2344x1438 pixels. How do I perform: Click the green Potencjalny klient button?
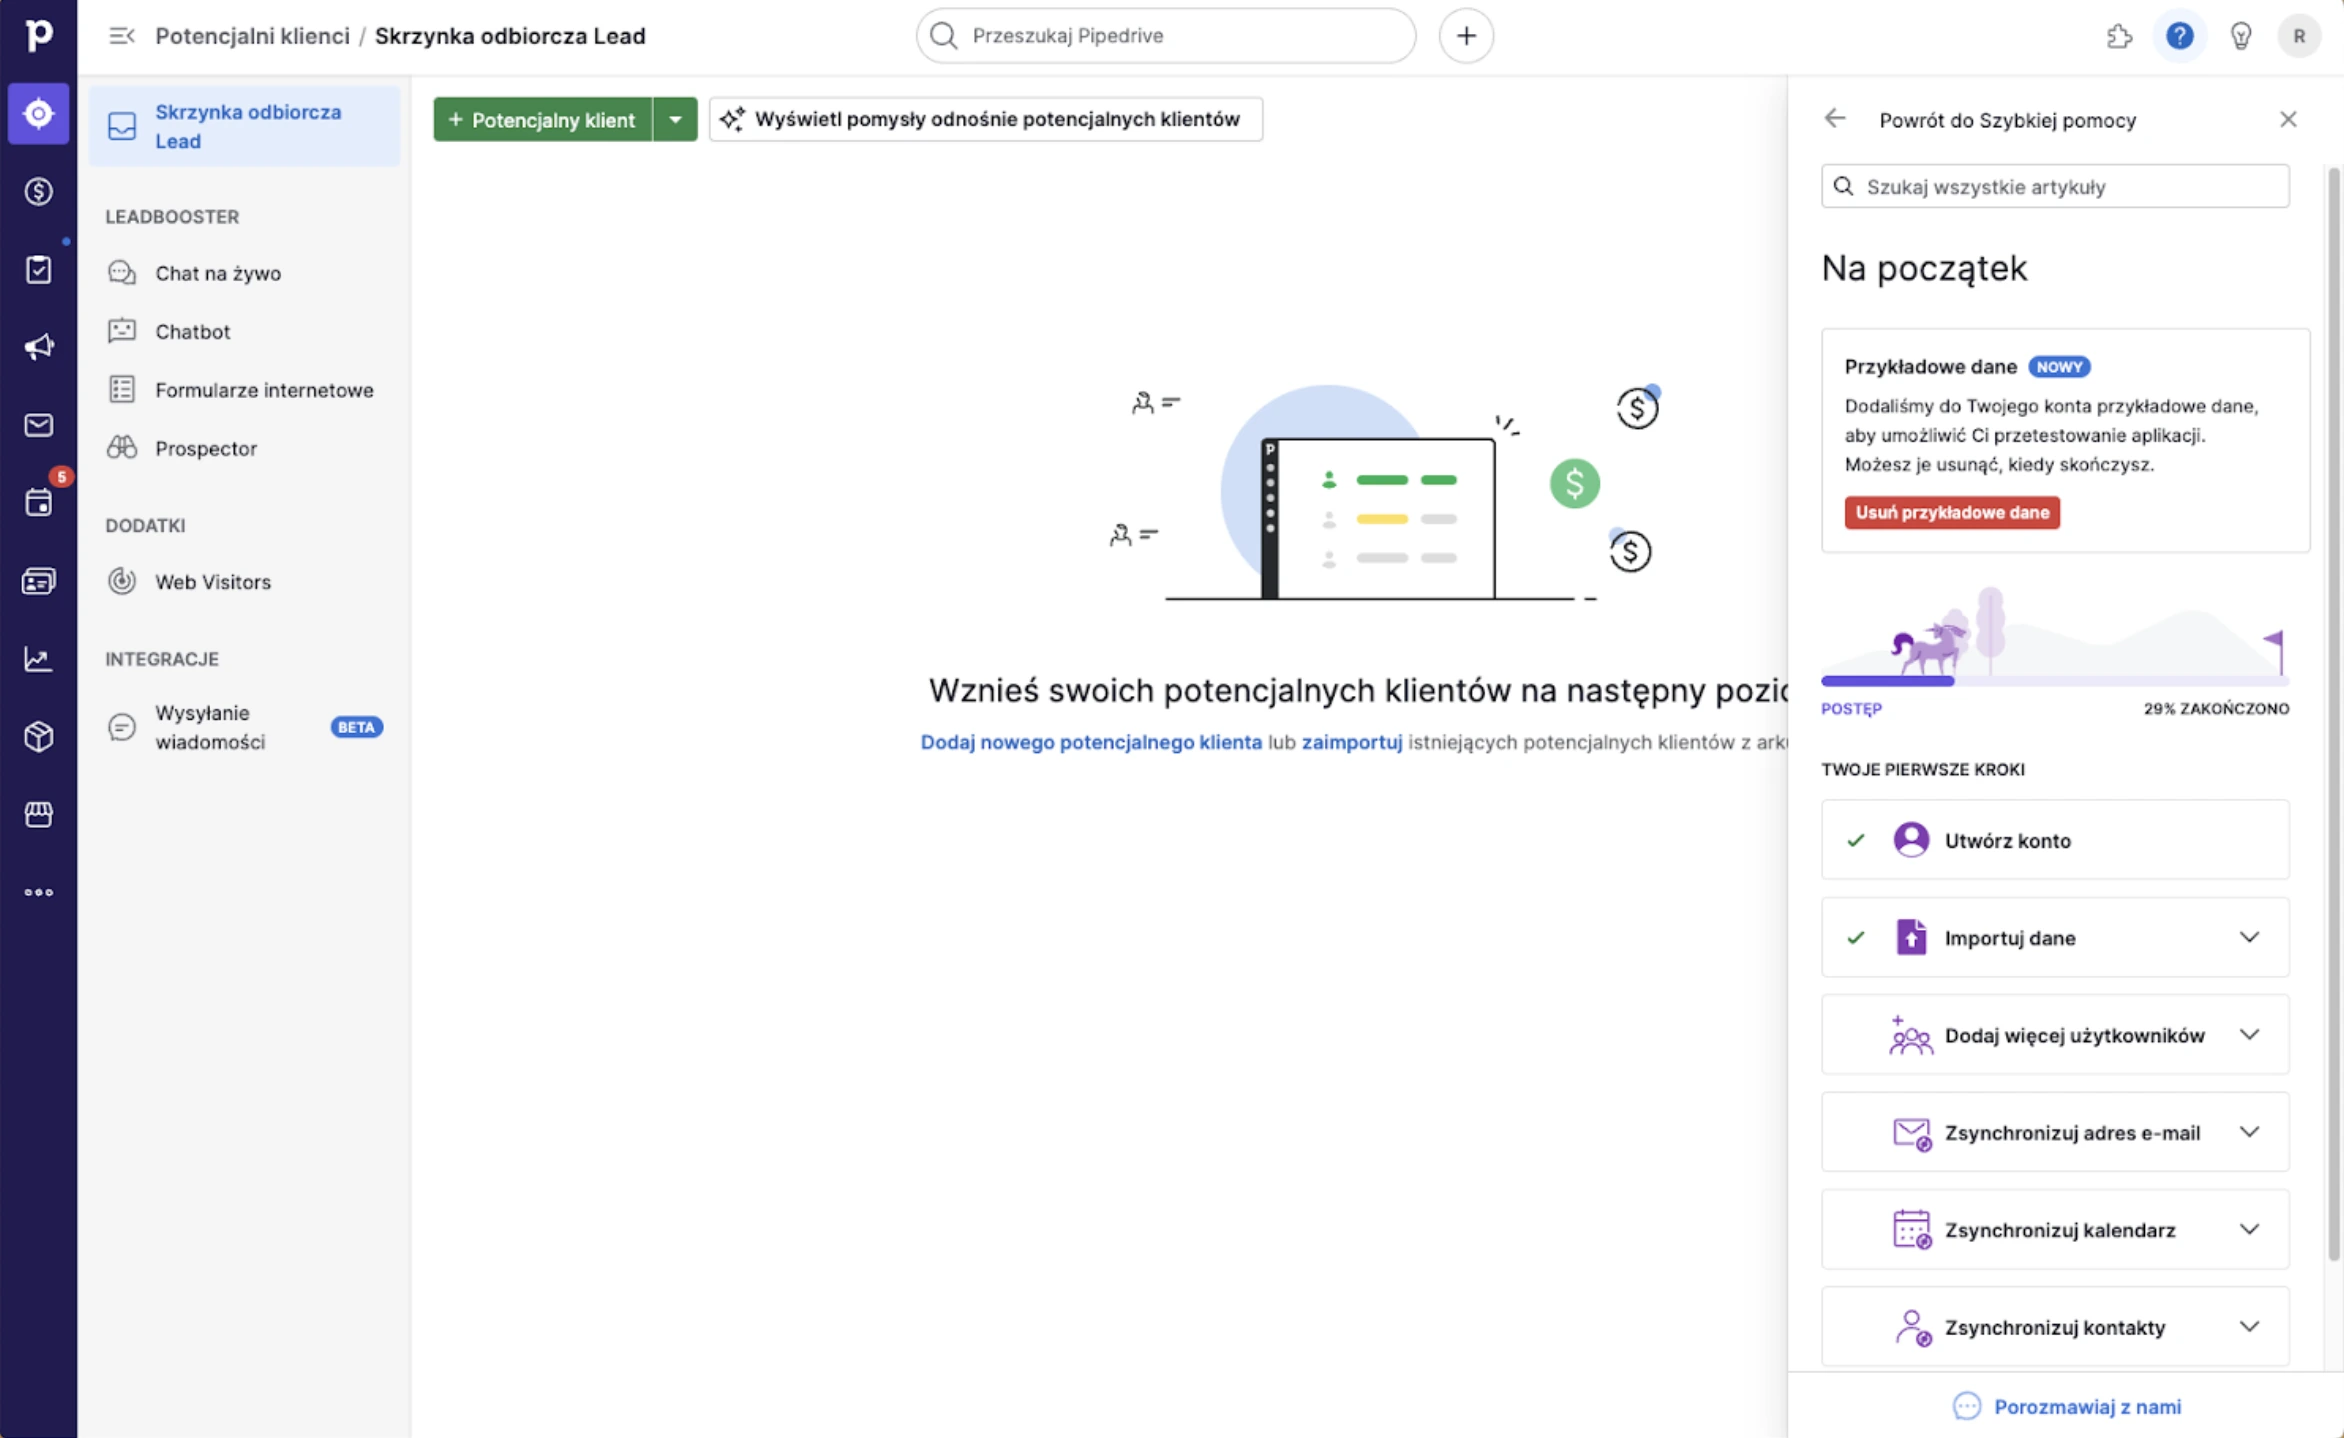point(542,119)
